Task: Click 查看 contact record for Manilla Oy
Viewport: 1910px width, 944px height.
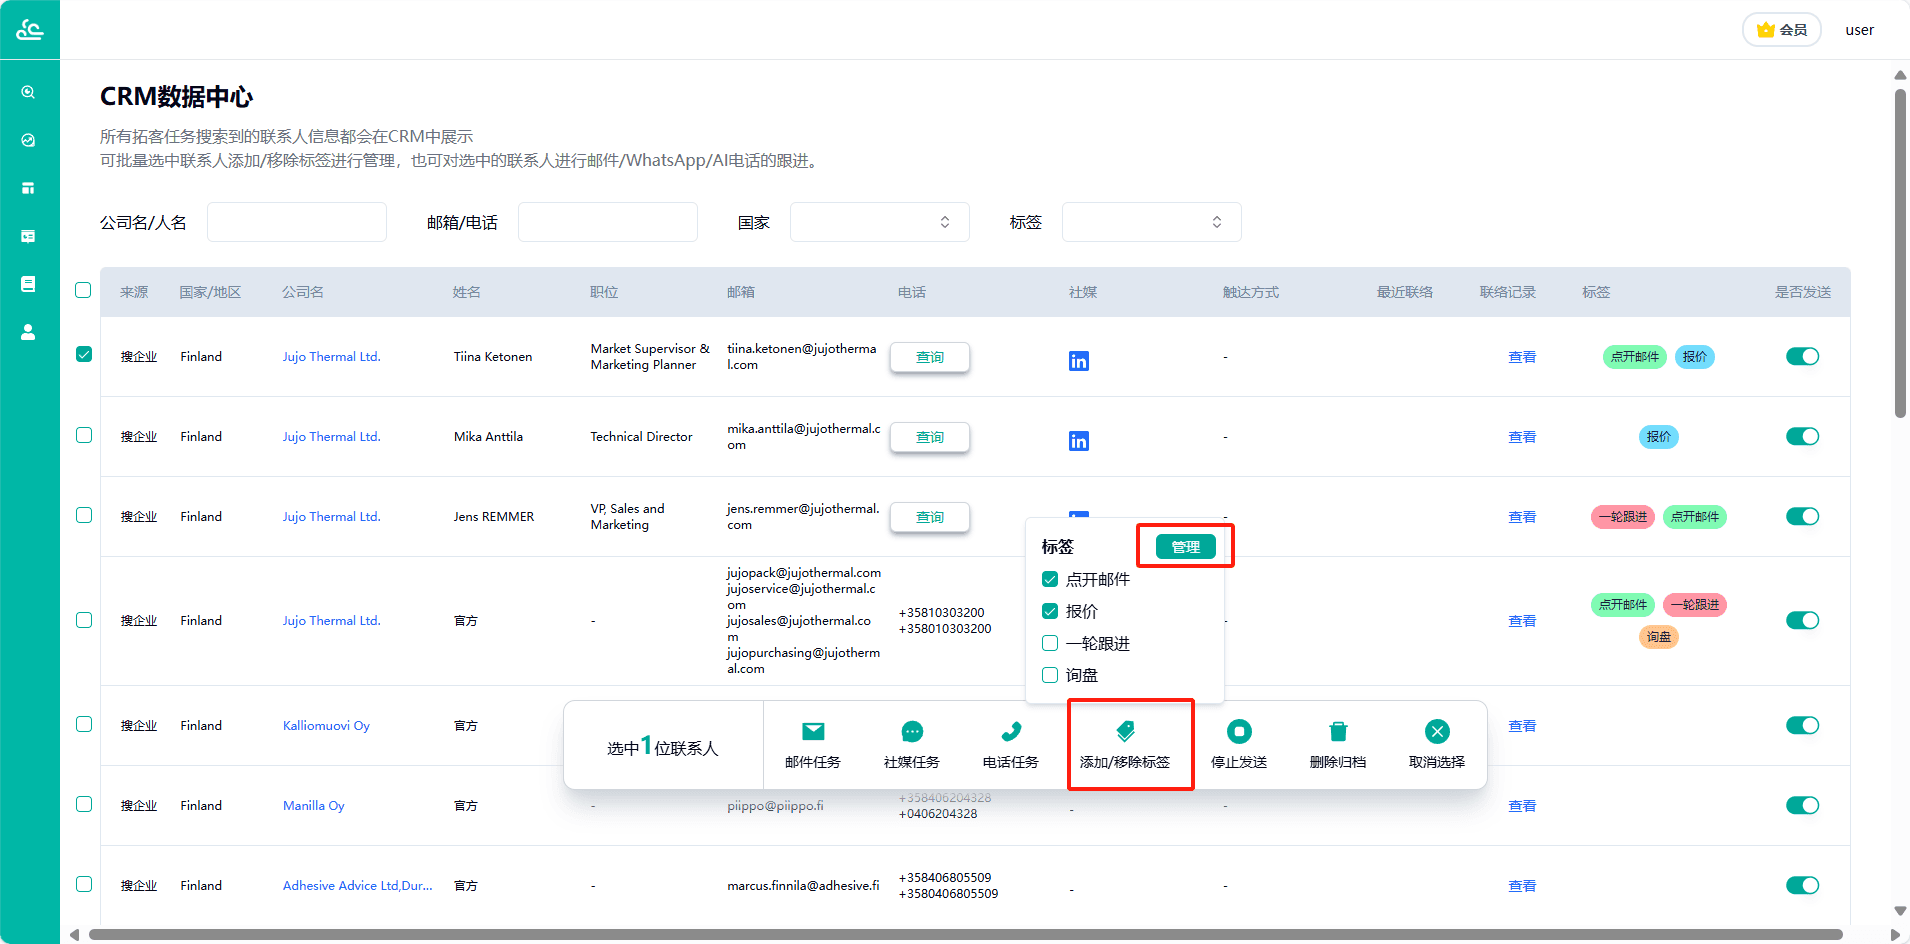Action: pos(1522,806)
